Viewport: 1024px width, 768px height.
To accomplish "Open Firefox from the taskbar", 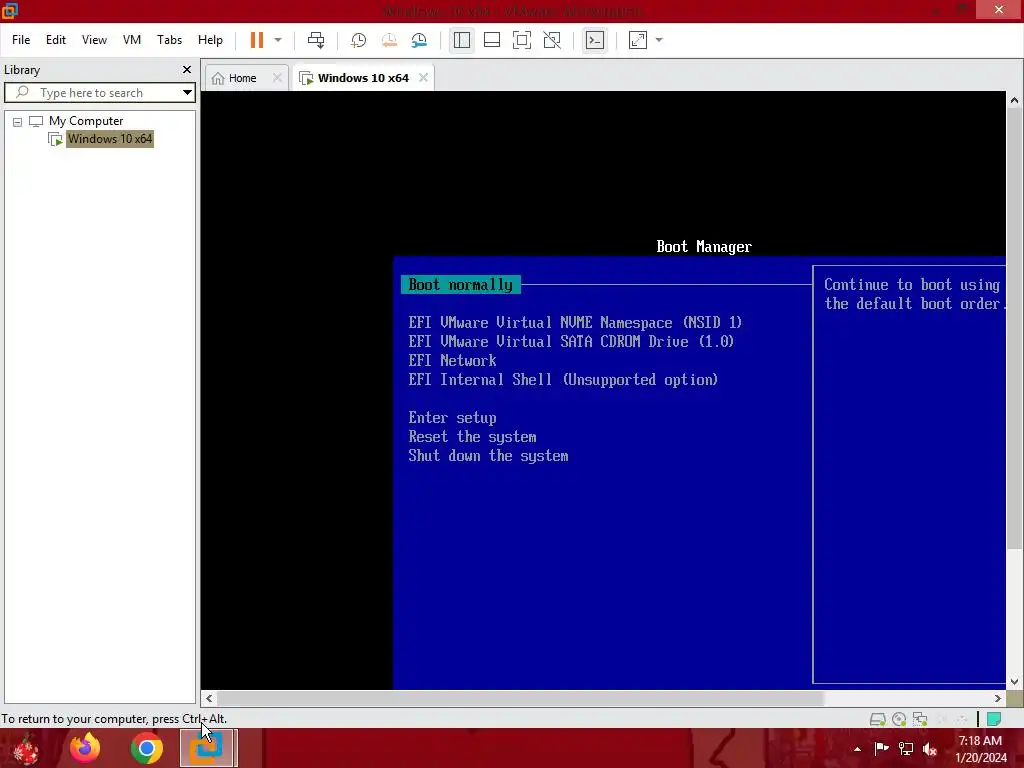I will tap(85, 748).
